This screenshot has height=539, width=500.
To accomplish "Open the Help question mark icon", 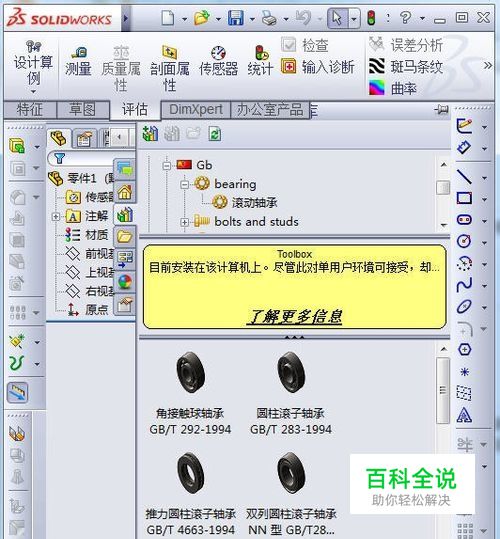I will (405, 17).
